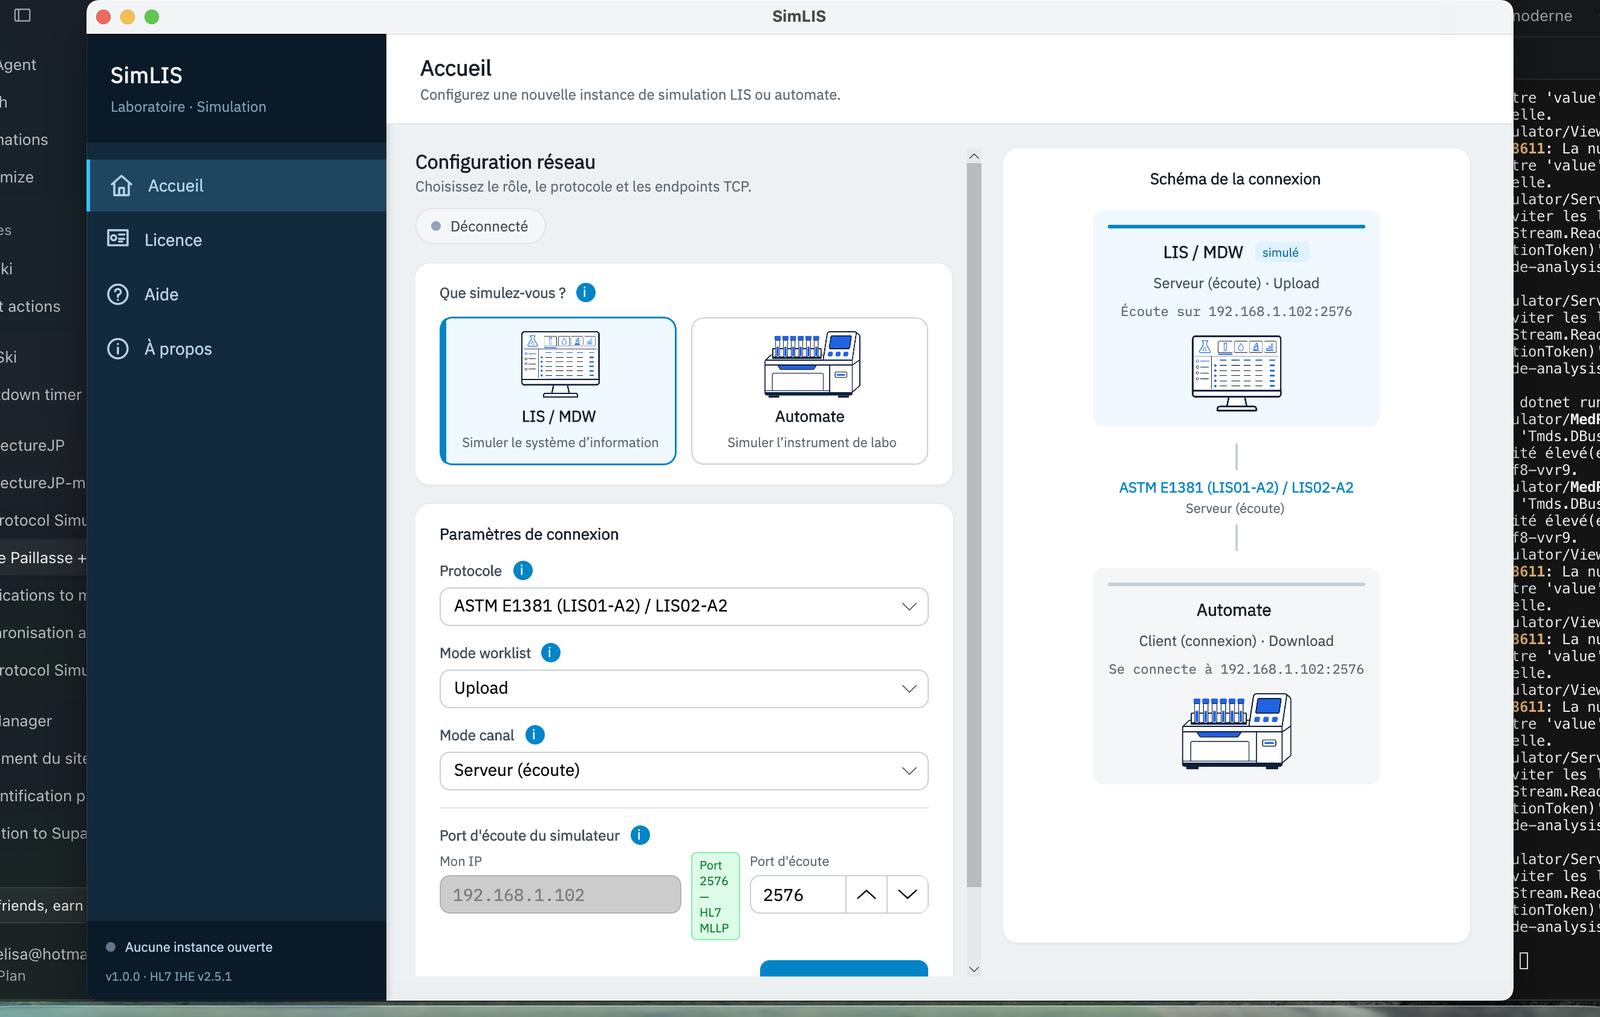This screenshot has height=1017, width=1600.
Task: Select the LIS / MDW simulation card
Action: [x=558, y=391]
